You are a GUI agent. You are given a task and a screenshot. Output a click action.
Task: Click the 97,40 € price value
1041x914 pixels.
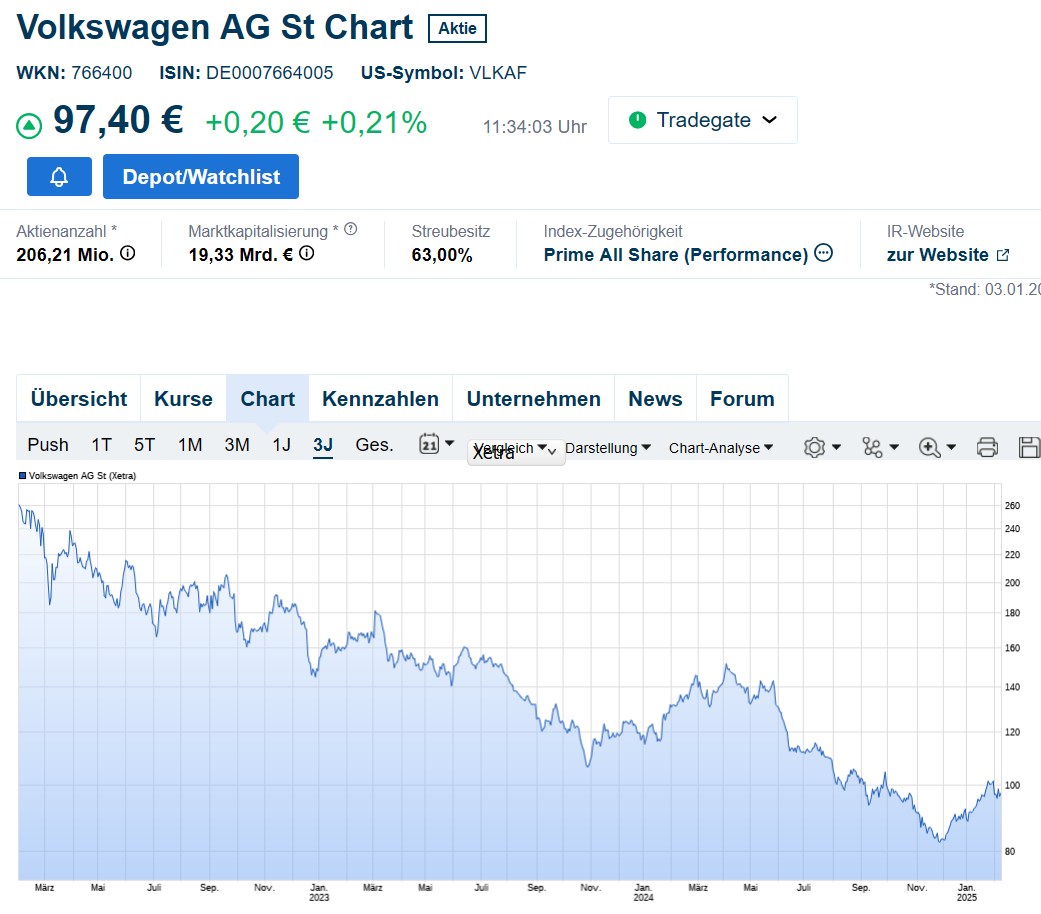pyautogui.click(x=118, y=120)
